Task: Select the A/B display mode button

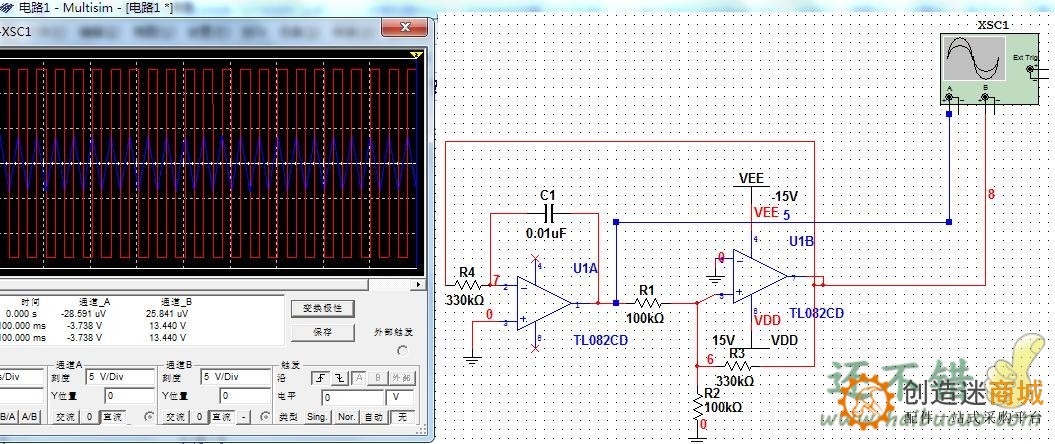Action: (x=30, y=417)
